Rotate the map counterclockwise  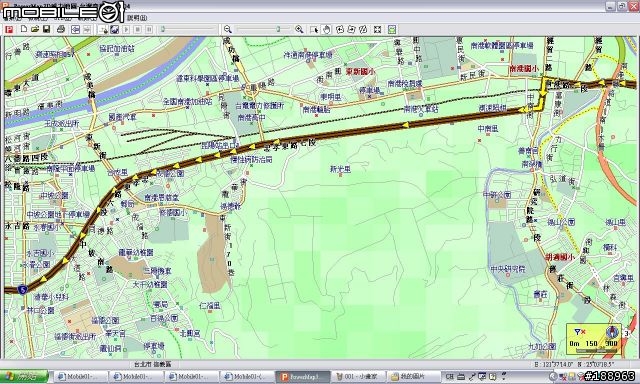(x=340, y=29)
